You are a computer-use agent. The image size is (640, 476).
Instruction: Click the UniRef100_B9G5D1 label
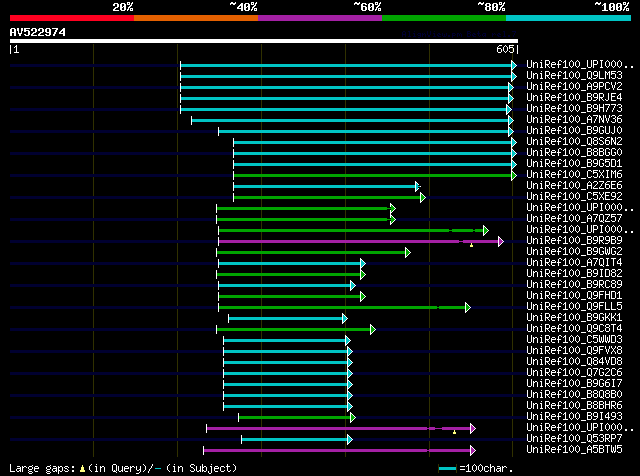coord(574,164)
